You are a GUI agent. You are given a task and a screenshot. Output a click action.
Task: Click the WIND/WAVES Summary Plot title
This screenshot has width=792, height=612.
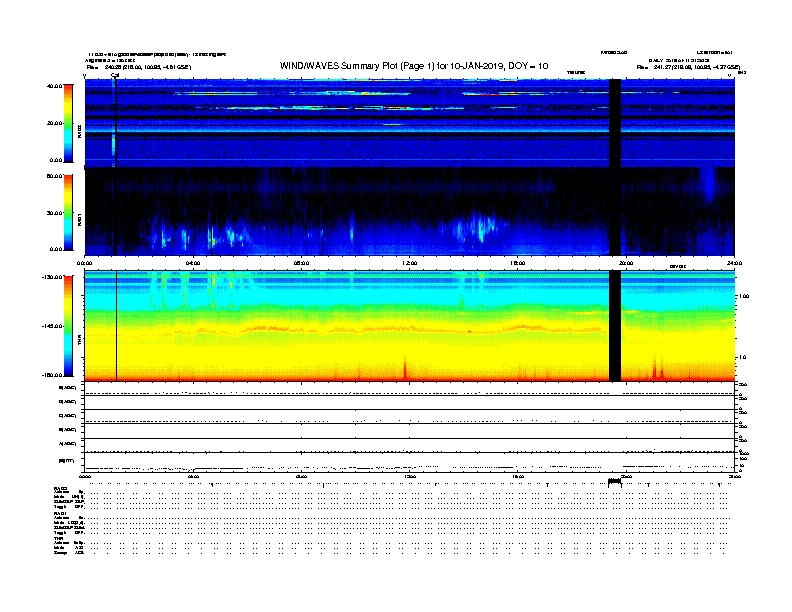click(x=414, y=66)
